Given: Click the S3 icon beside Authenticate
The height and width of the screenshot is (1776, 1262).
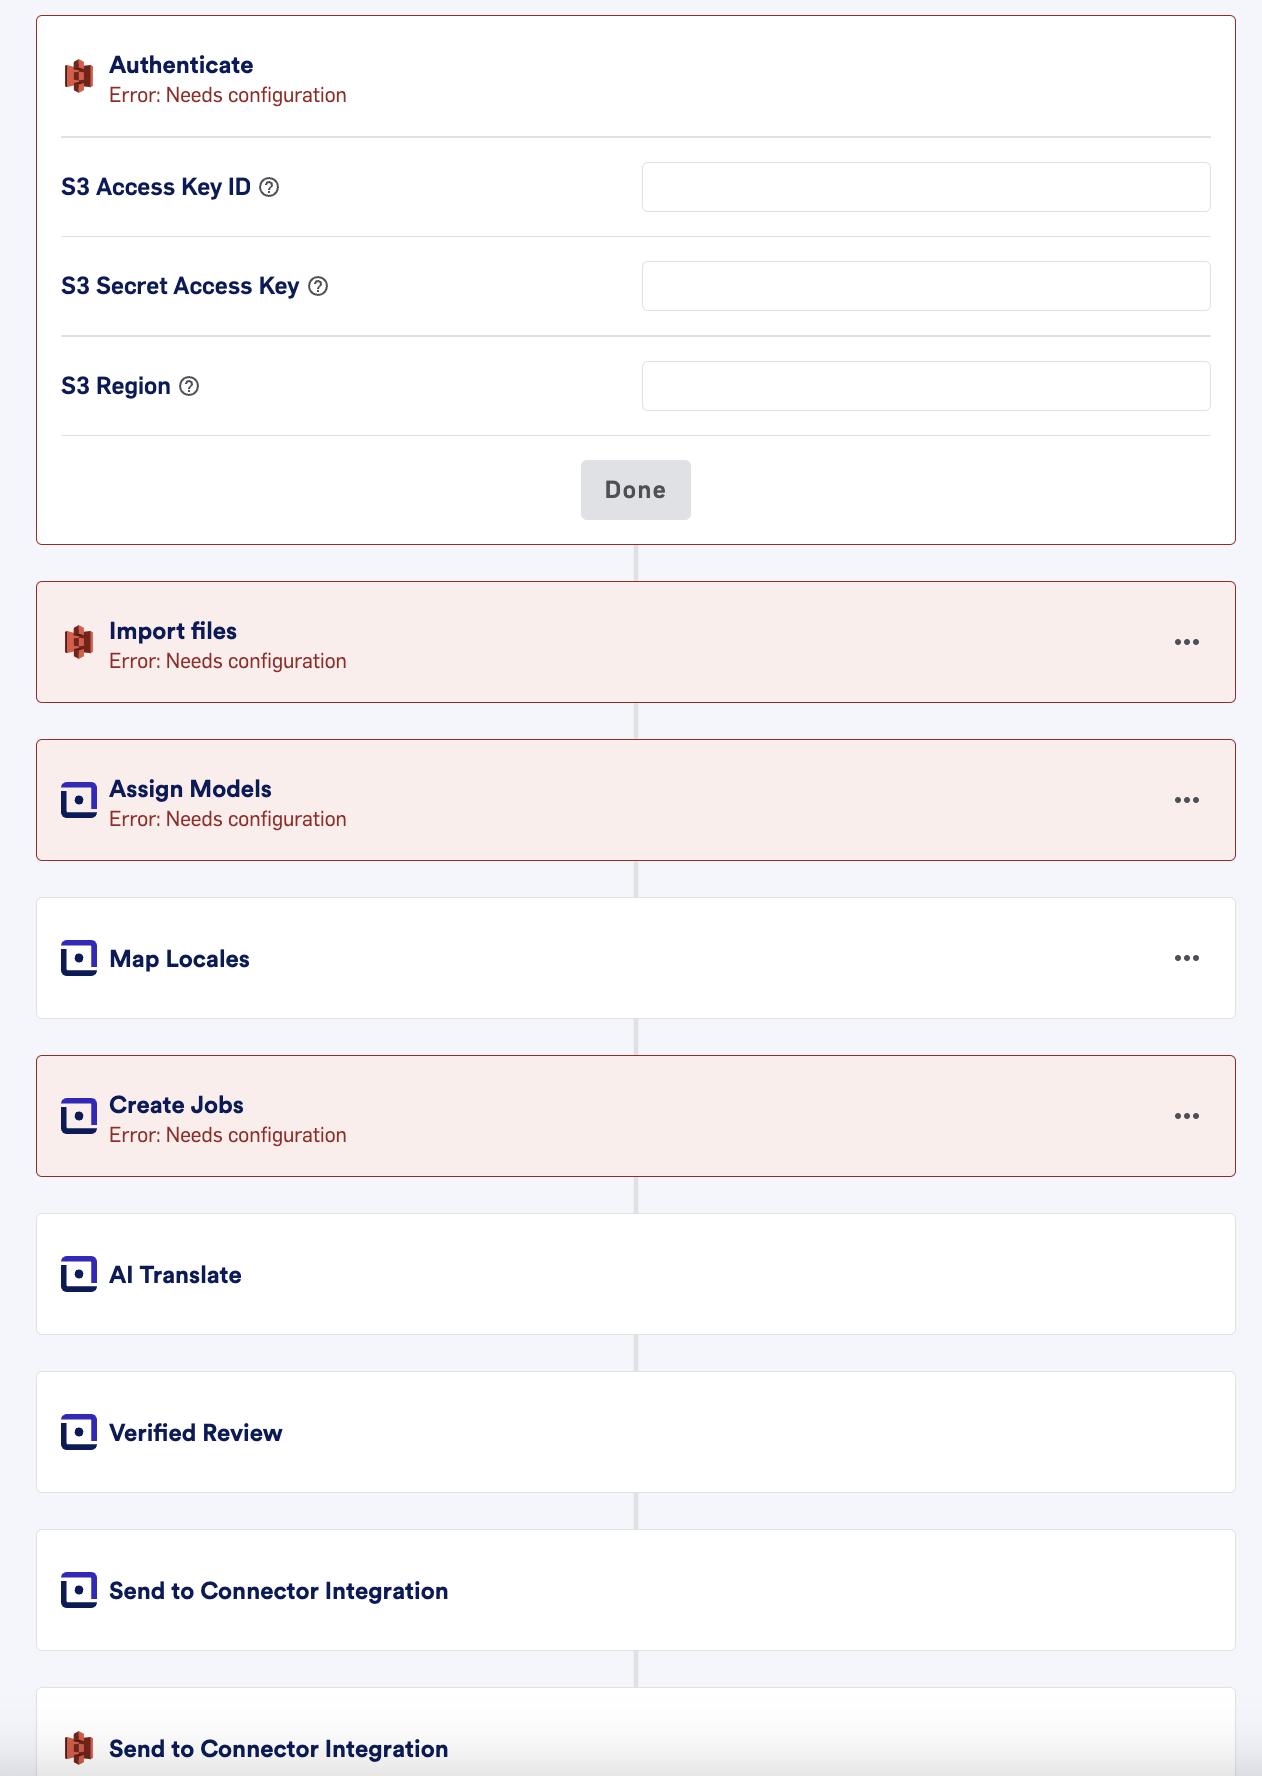Looking at the screenshot, I should [79, 76].
